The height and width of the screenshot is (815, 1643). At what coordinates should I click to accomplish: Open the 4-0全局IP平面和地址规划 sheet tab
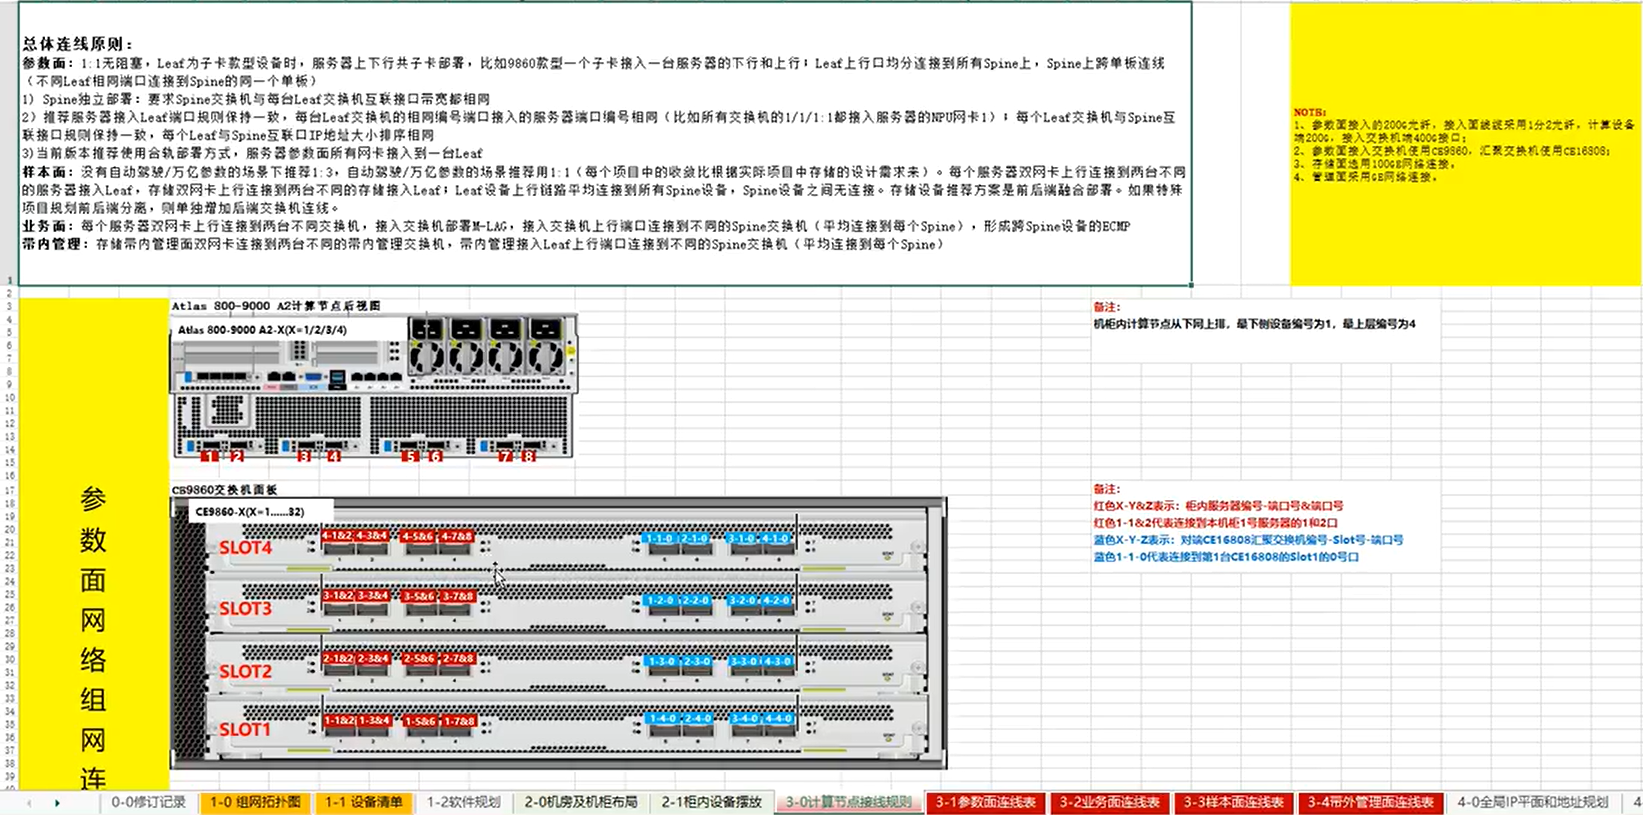pos(1532,802)
